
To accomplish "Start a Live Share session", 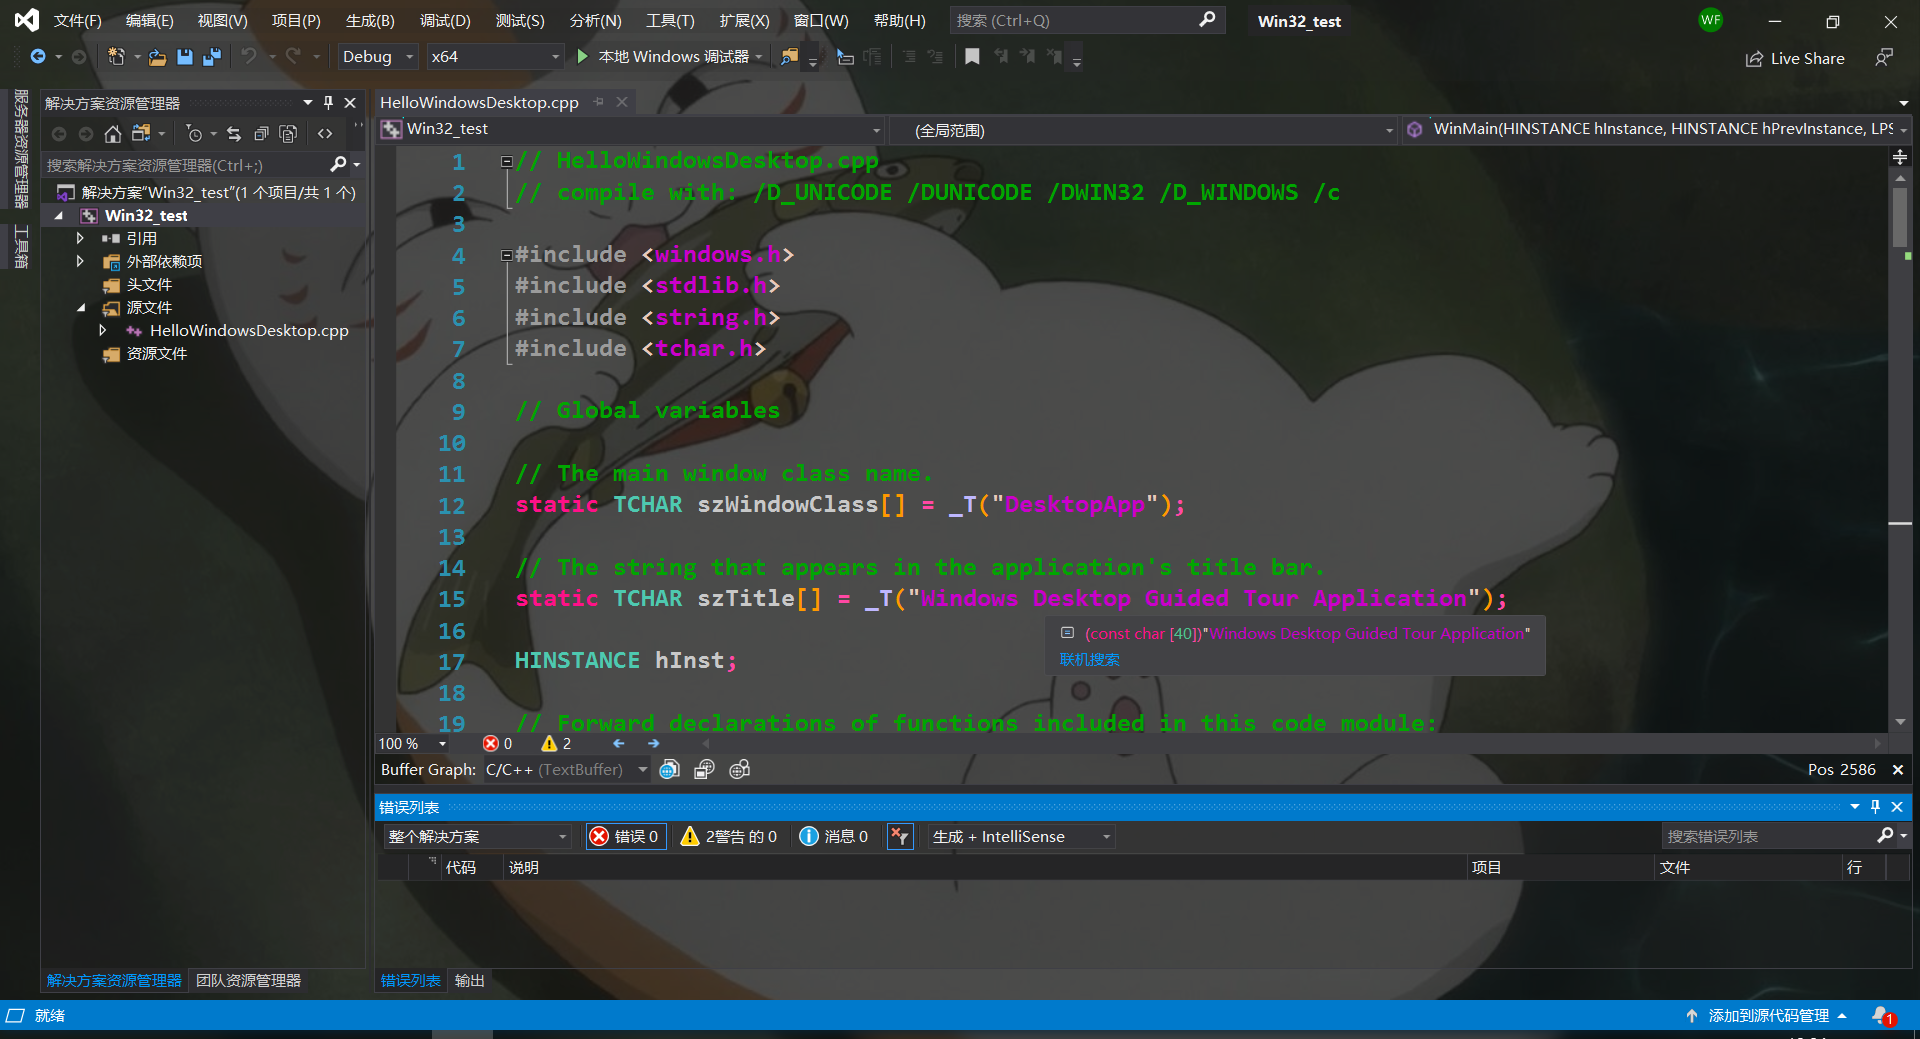I will point(1795,58).
